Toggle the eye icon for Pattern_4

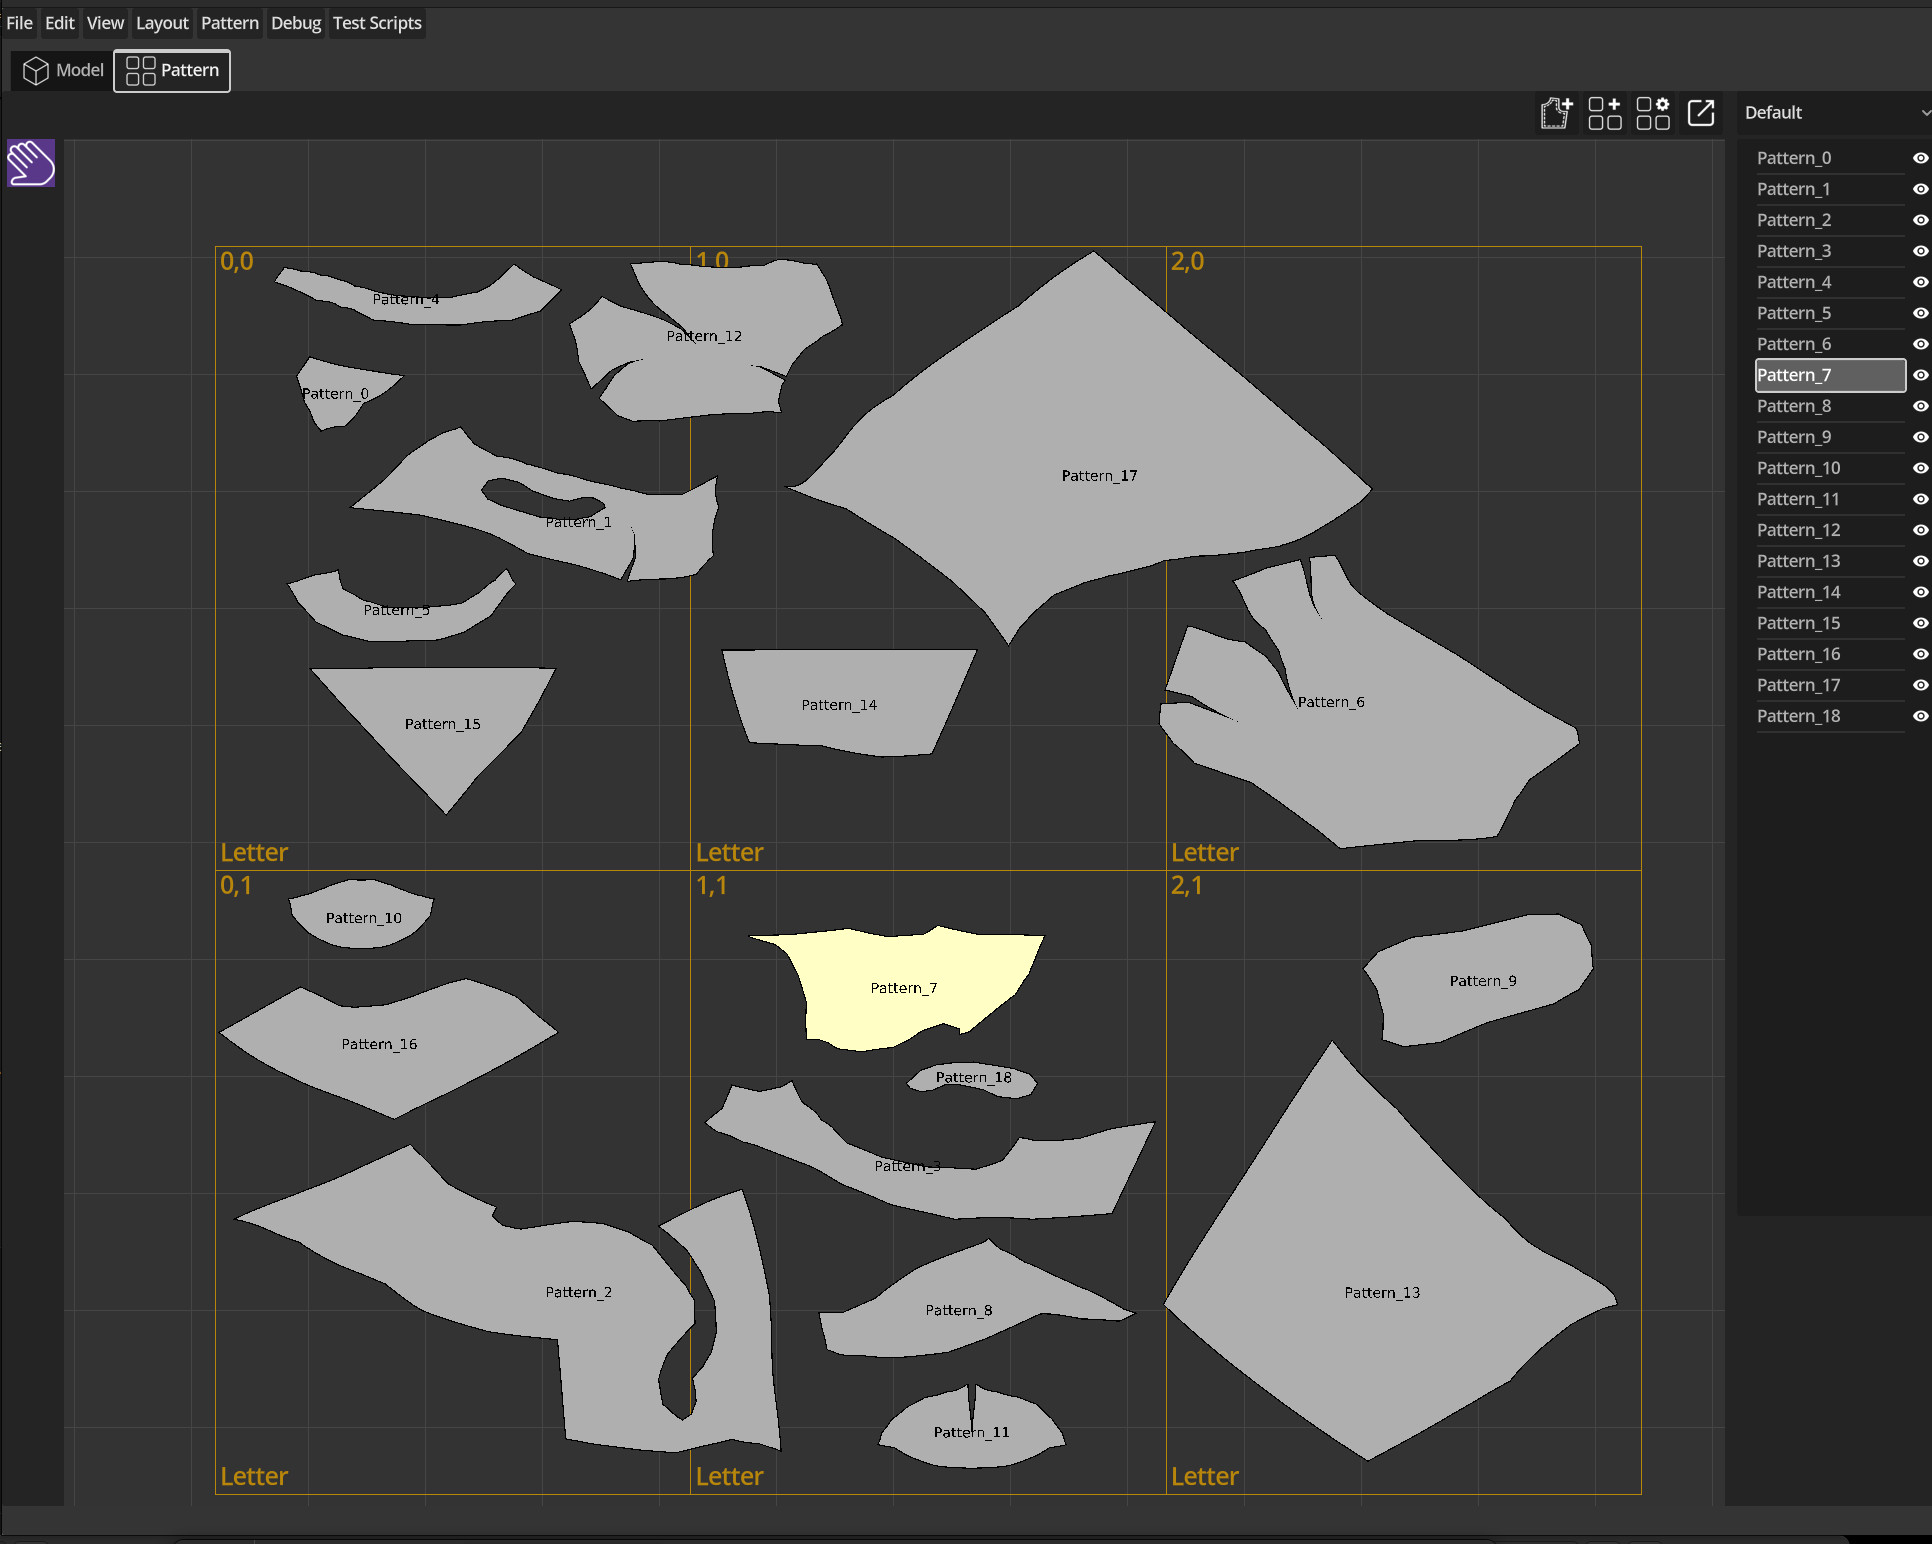pyautogui.click(x=1920, y=282)
